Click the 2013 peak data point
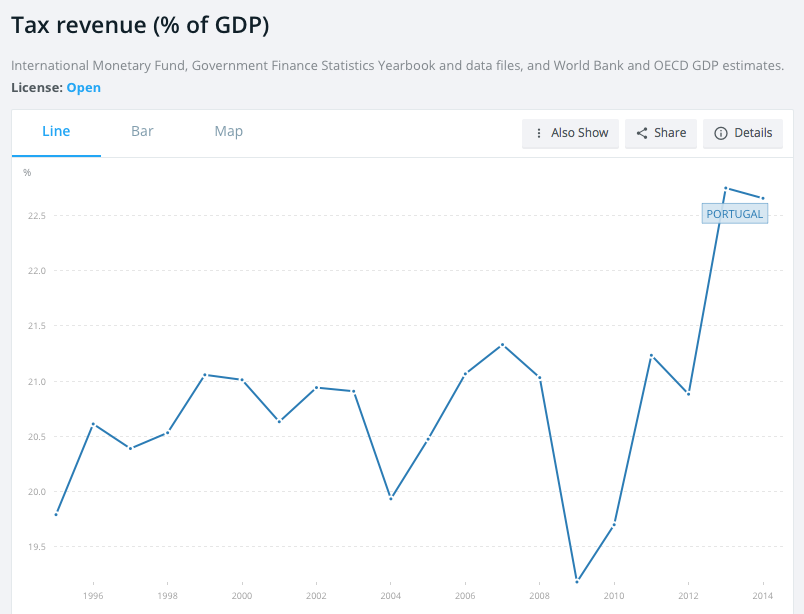Screen dimensions: 804x614 coord(726,188)
